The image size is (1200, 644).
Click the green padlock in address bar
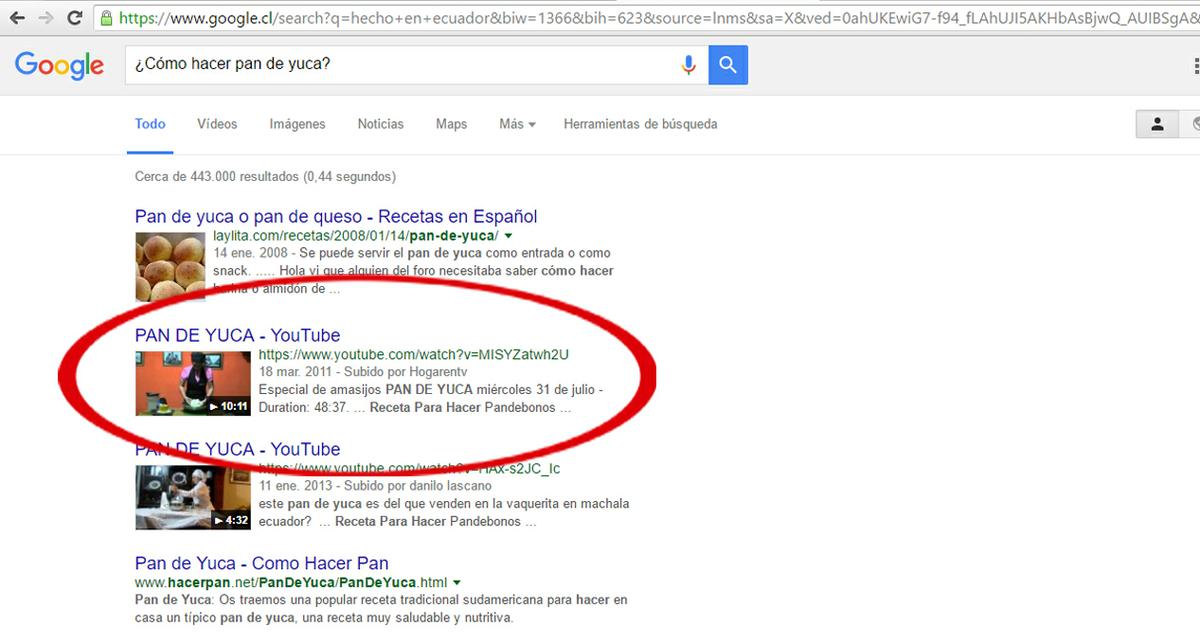pos(107,18)
